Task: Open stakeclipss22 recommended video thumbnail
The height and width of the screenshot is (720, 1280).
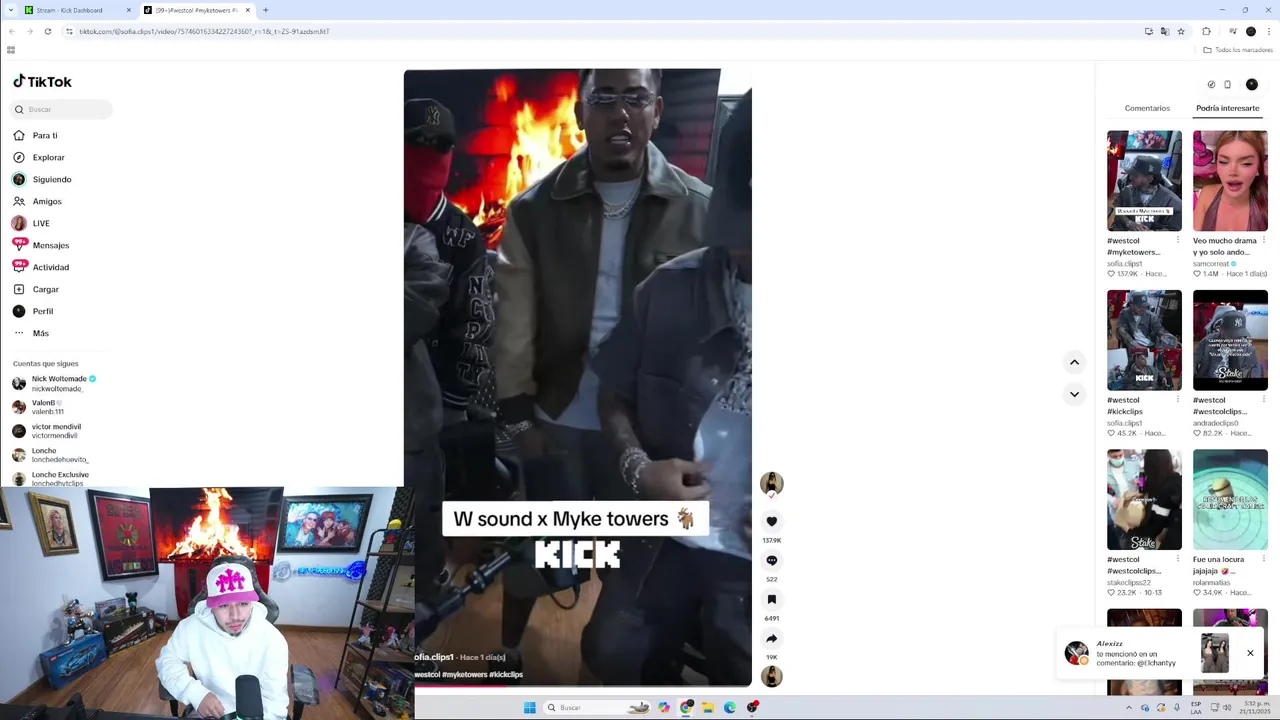Action: (x=1144, y=499)
